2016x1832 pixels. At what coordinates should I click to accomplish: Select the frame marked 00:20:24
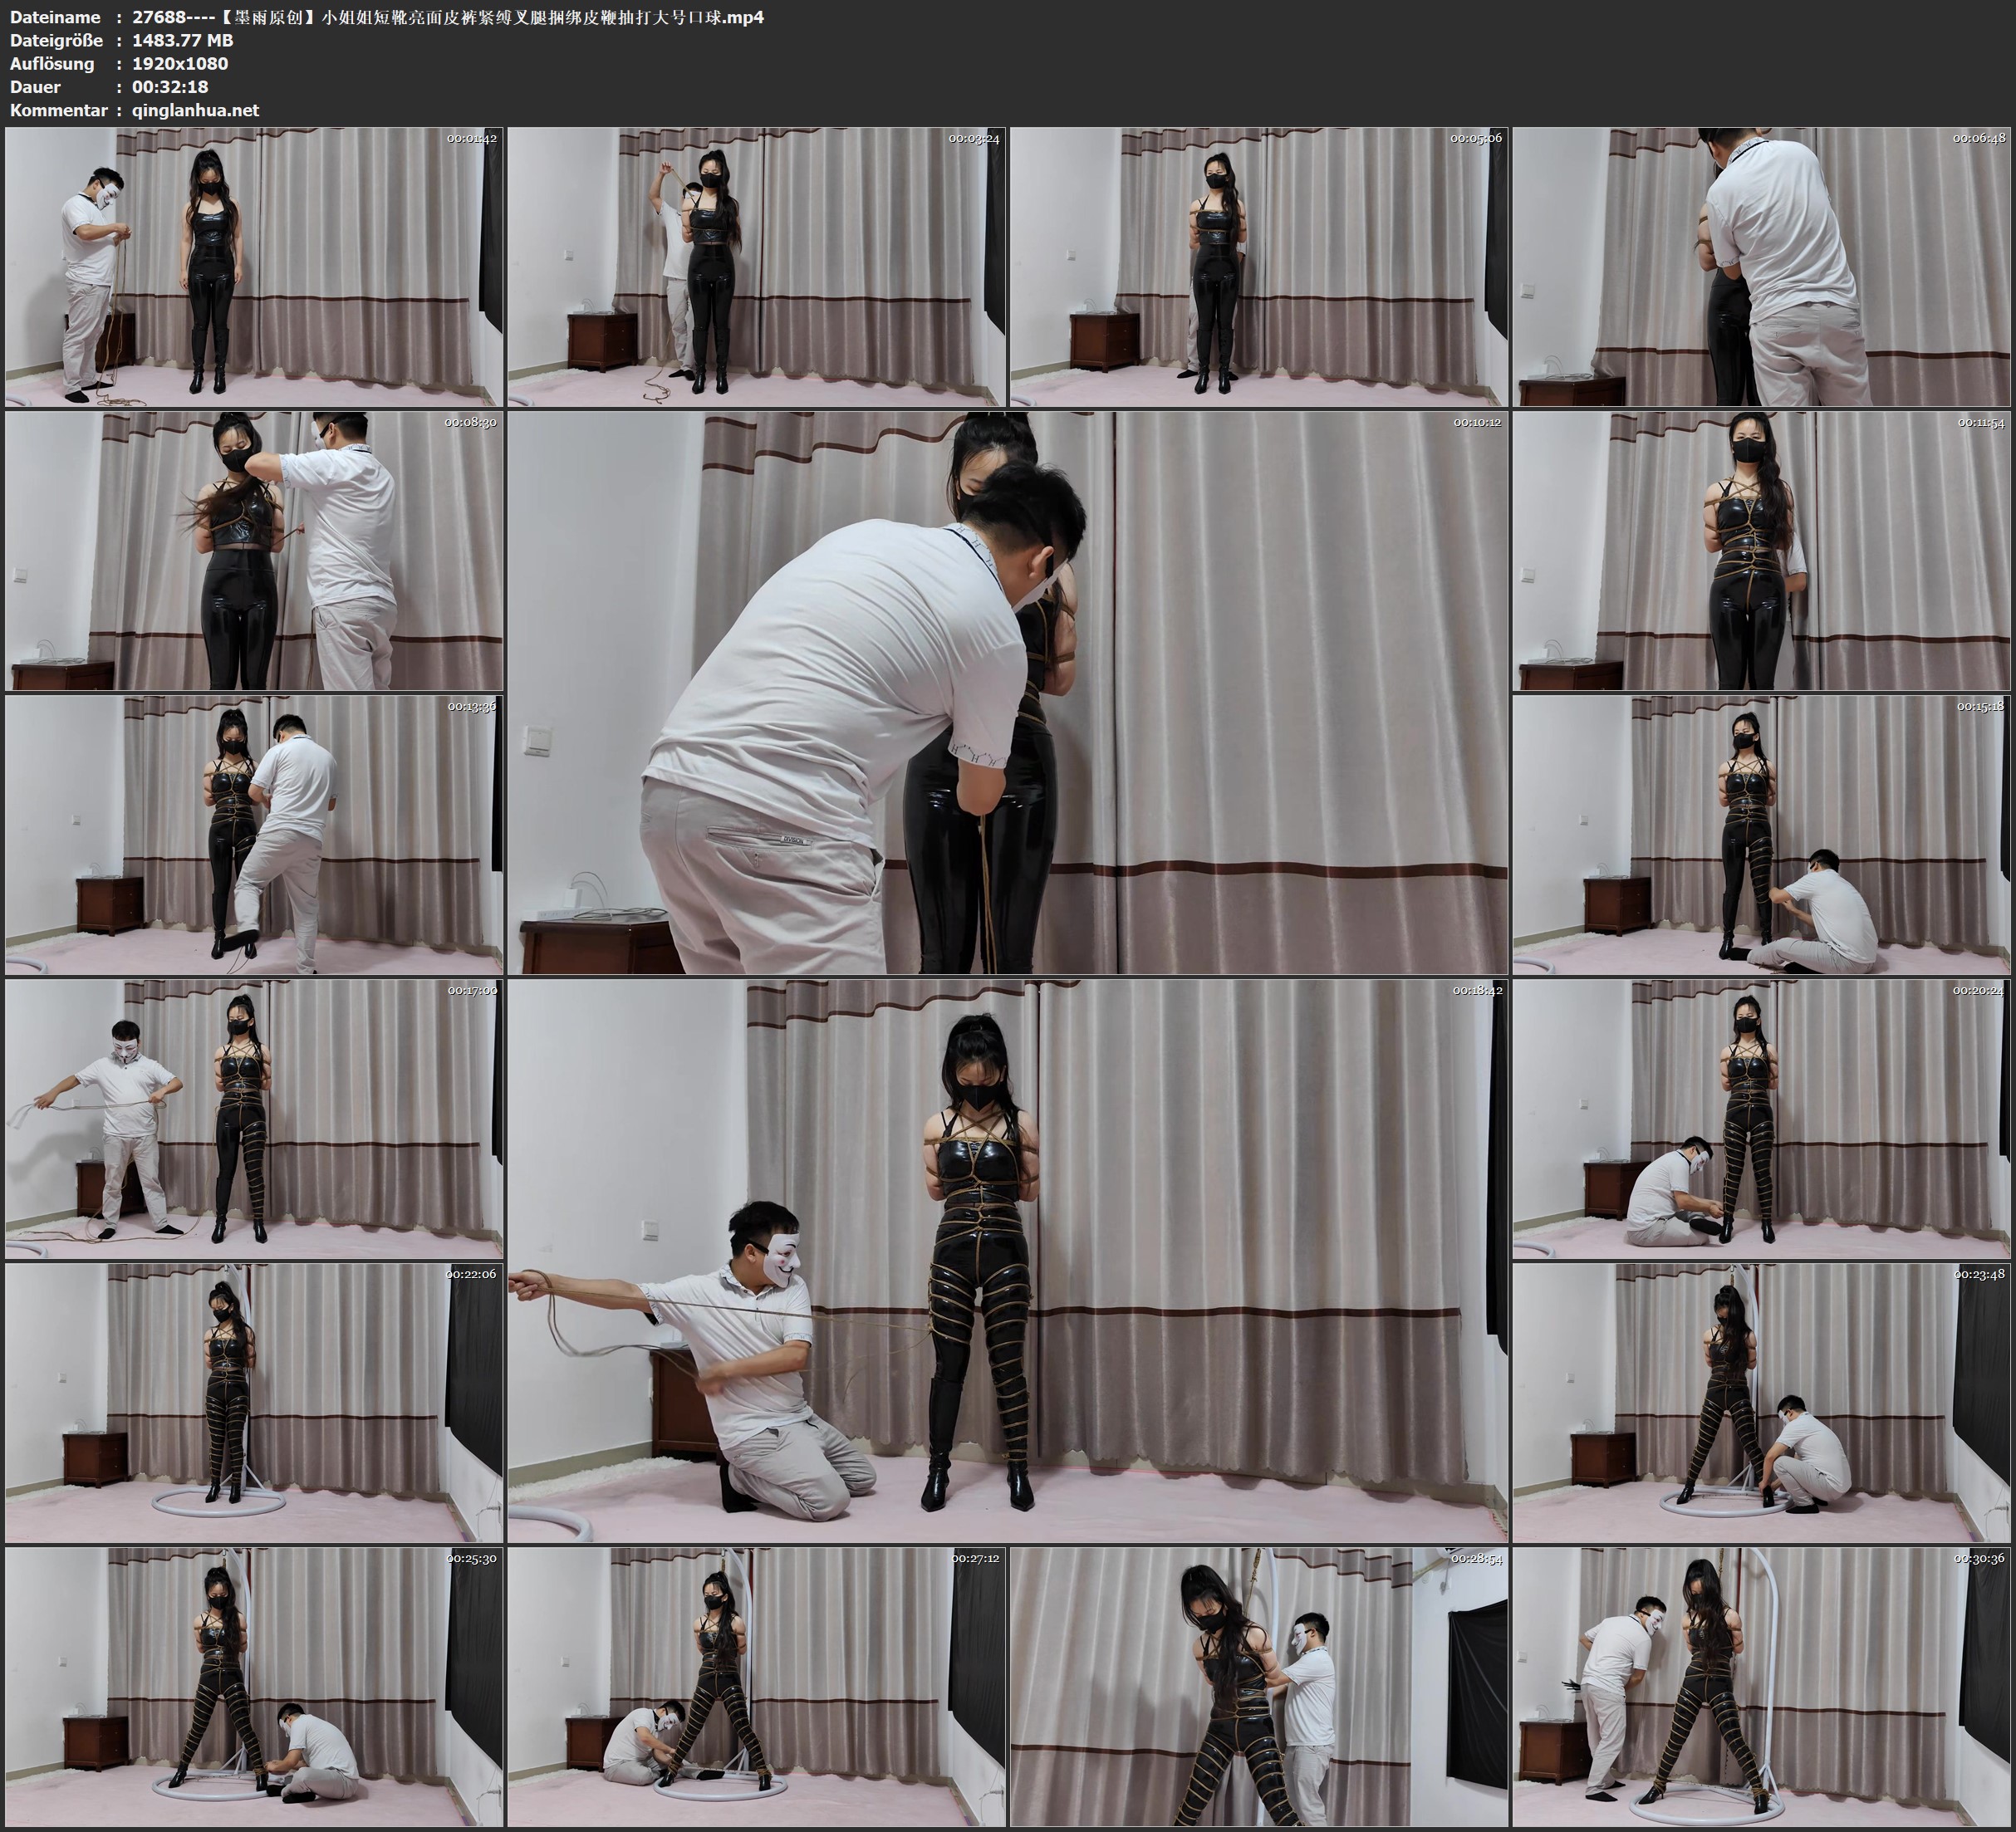click(x=1761, y=1119)
